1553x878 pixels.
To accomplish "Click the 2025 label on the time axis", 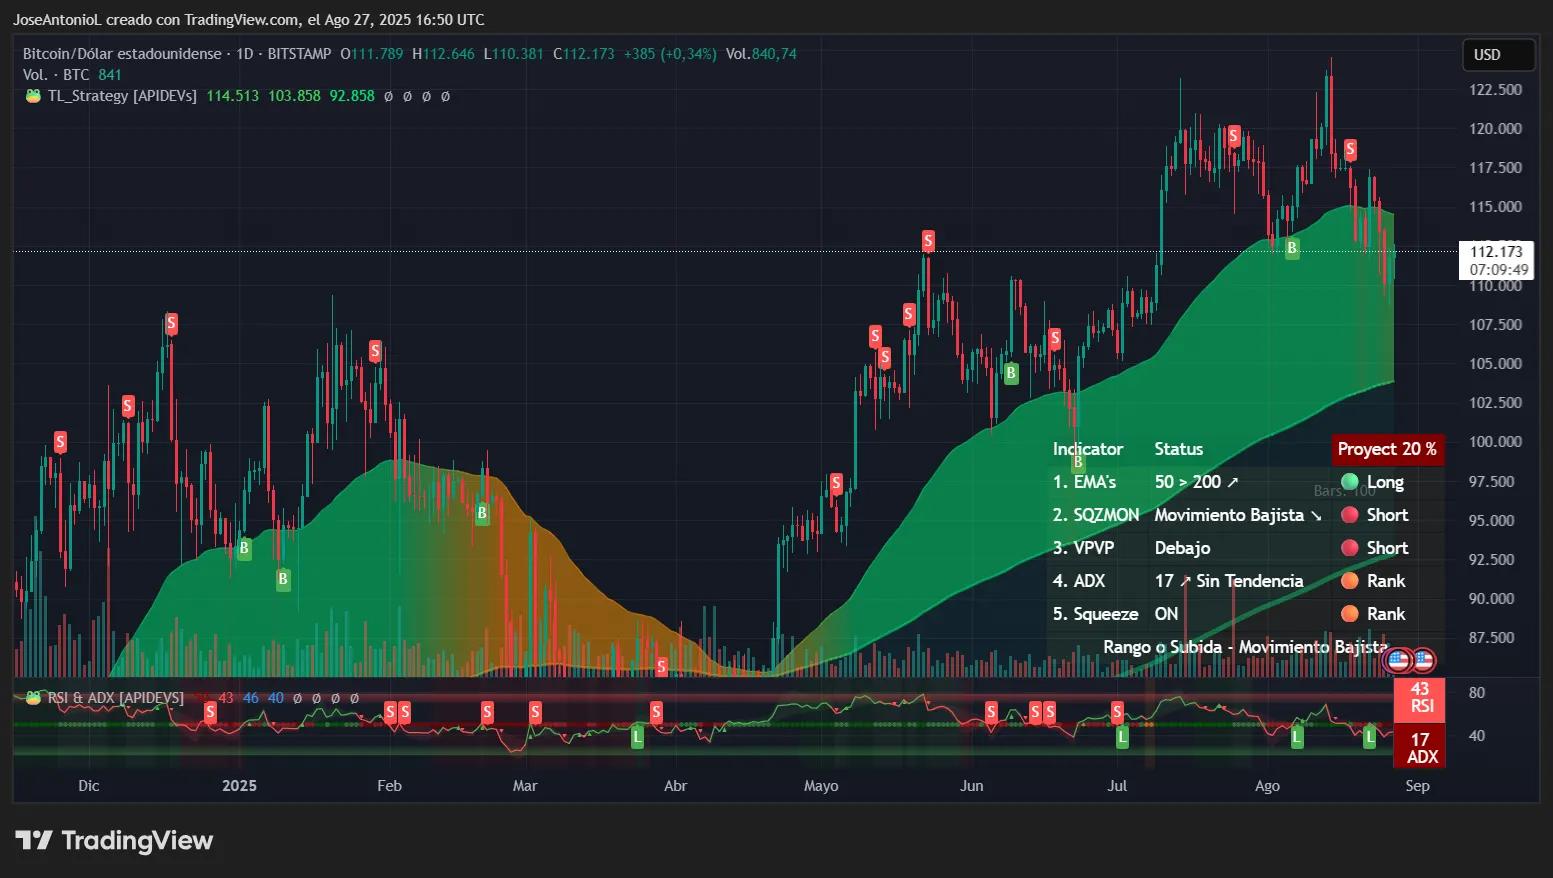I will pos(239,786).
